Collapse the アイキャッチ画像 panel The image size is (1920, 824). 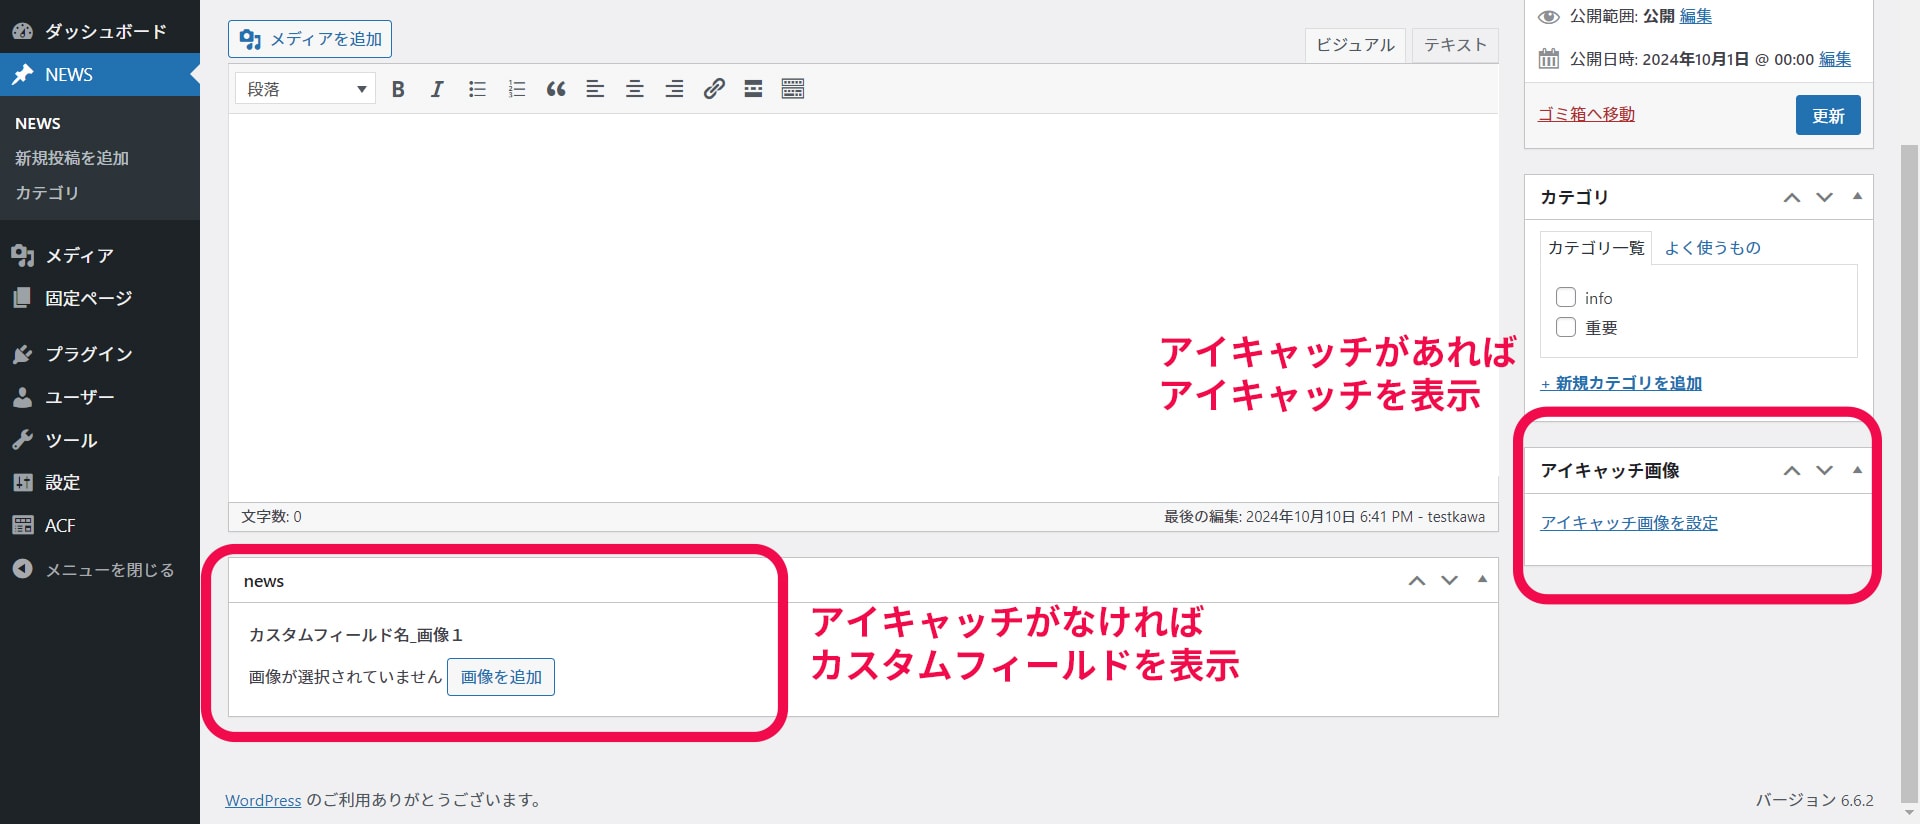pyautogui.click(x=1857, y=470)
